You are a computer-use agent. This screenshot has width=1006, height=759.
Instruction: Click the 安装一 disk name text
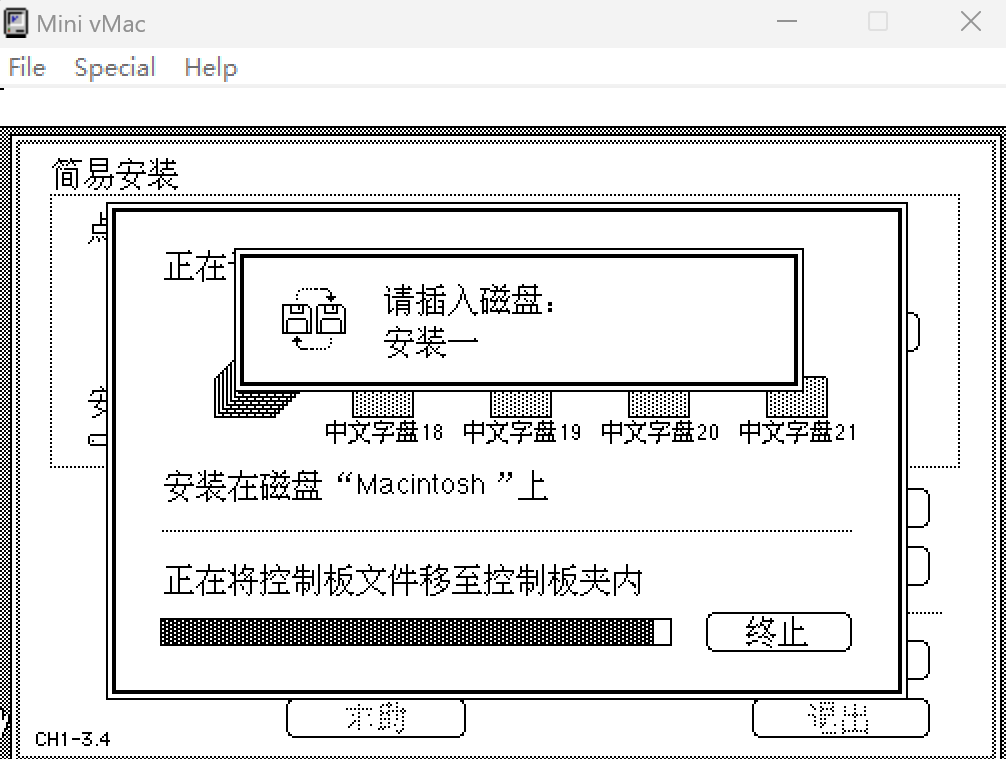click(431, 344)
